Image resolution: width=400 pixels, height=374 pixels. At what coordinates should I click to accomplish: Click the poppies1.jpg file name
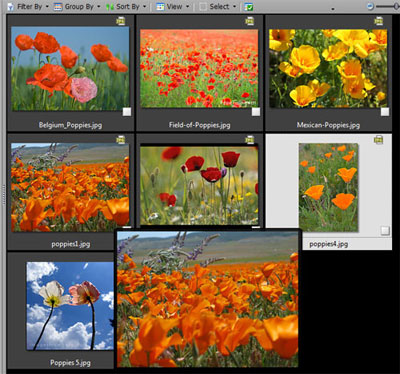click(x=71, y=244)
